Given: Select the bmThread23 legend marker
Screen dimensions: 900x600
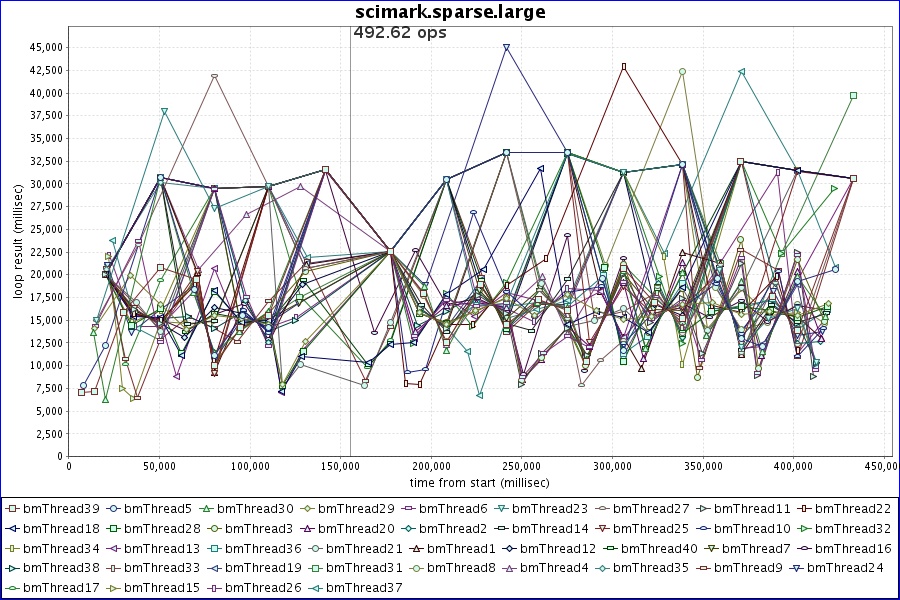Looking at the screenshot, I should click(505, 509).
